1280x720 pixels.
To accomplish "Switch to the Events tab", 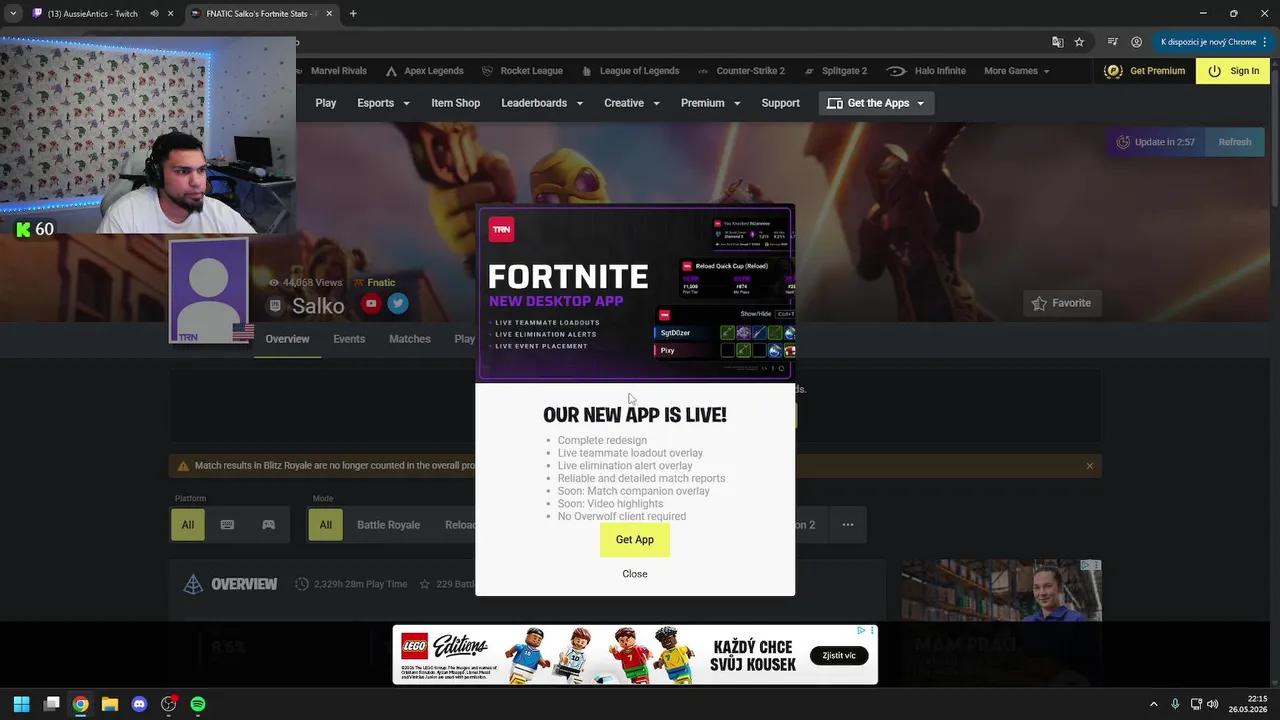I will point(349,339).
